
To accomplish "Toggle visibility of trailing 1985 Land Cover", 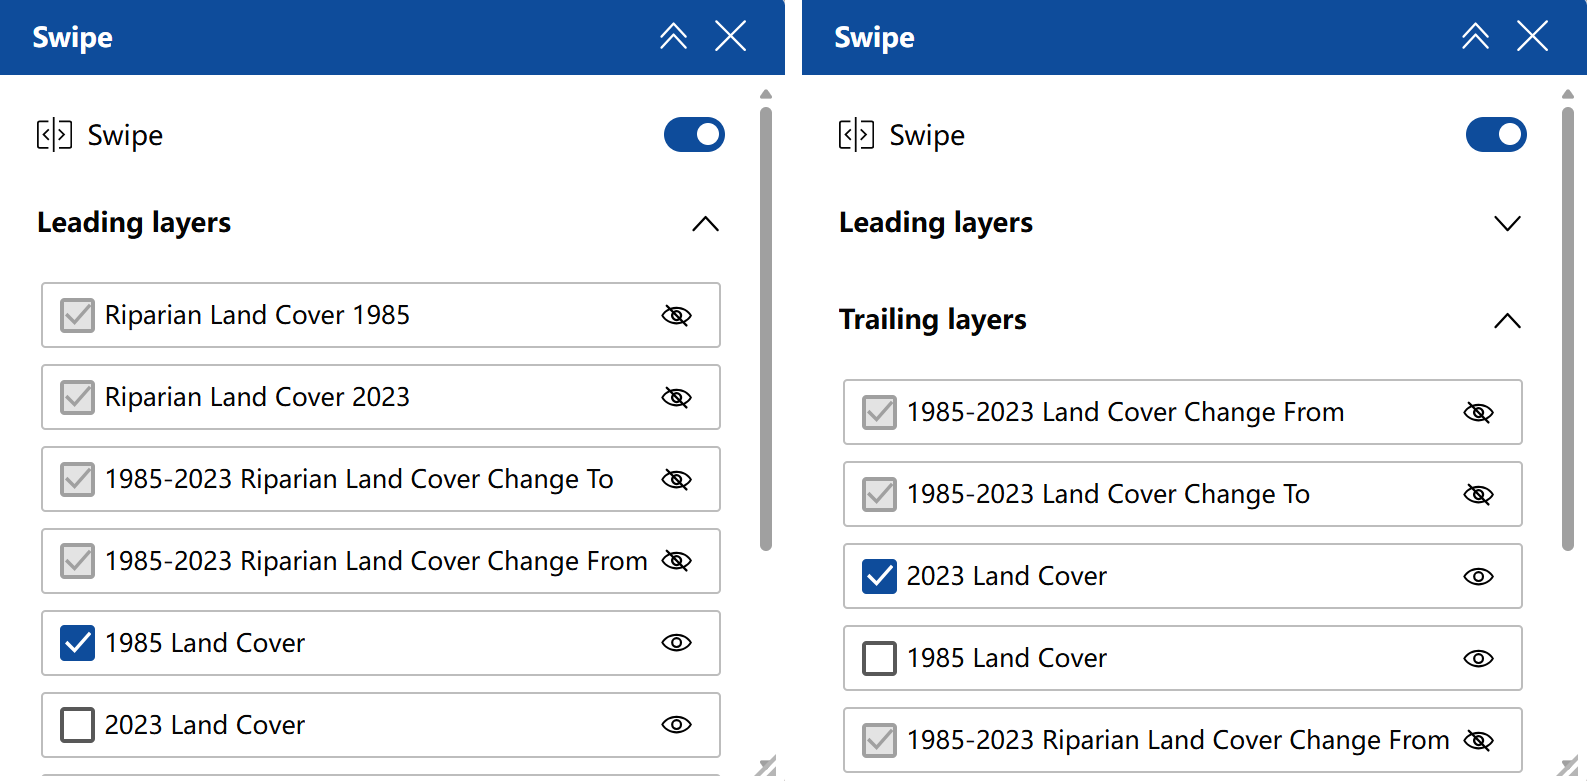I will (1478, 659).
